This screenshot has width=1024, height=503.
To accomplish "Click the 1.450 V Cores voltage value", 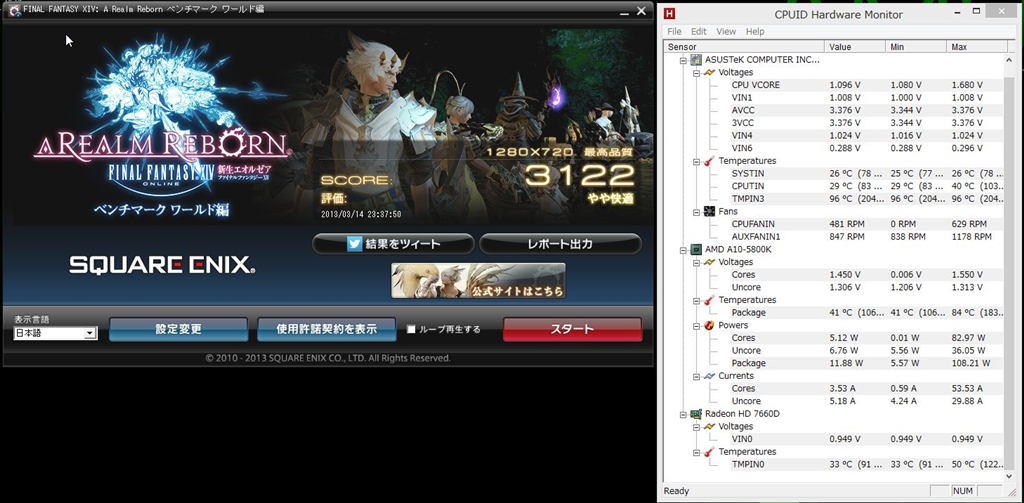I will pyautogui.click(x=845, y=275).
